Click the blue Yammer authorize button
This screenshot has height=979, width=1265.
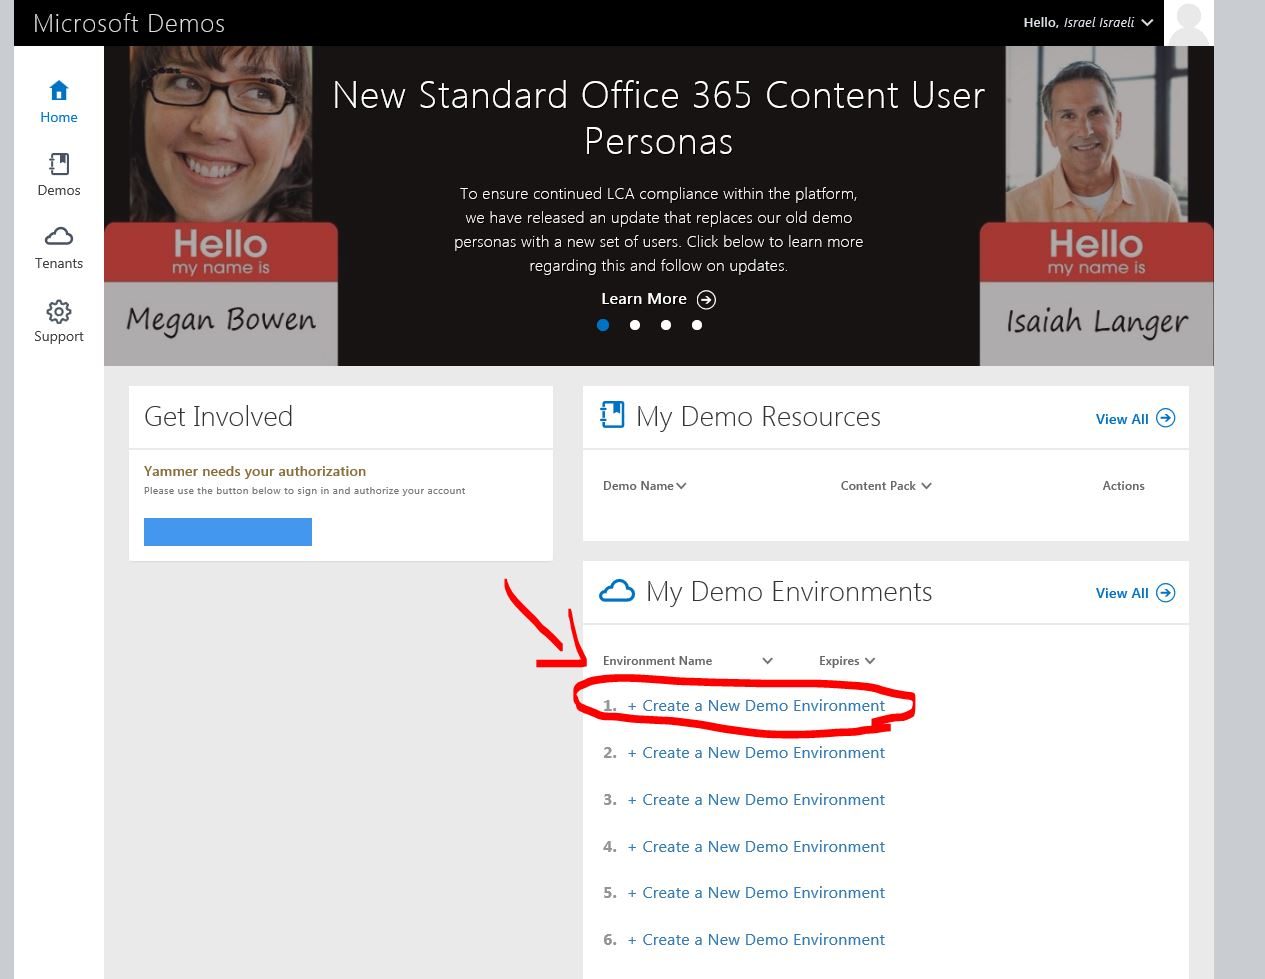point(228,532)
